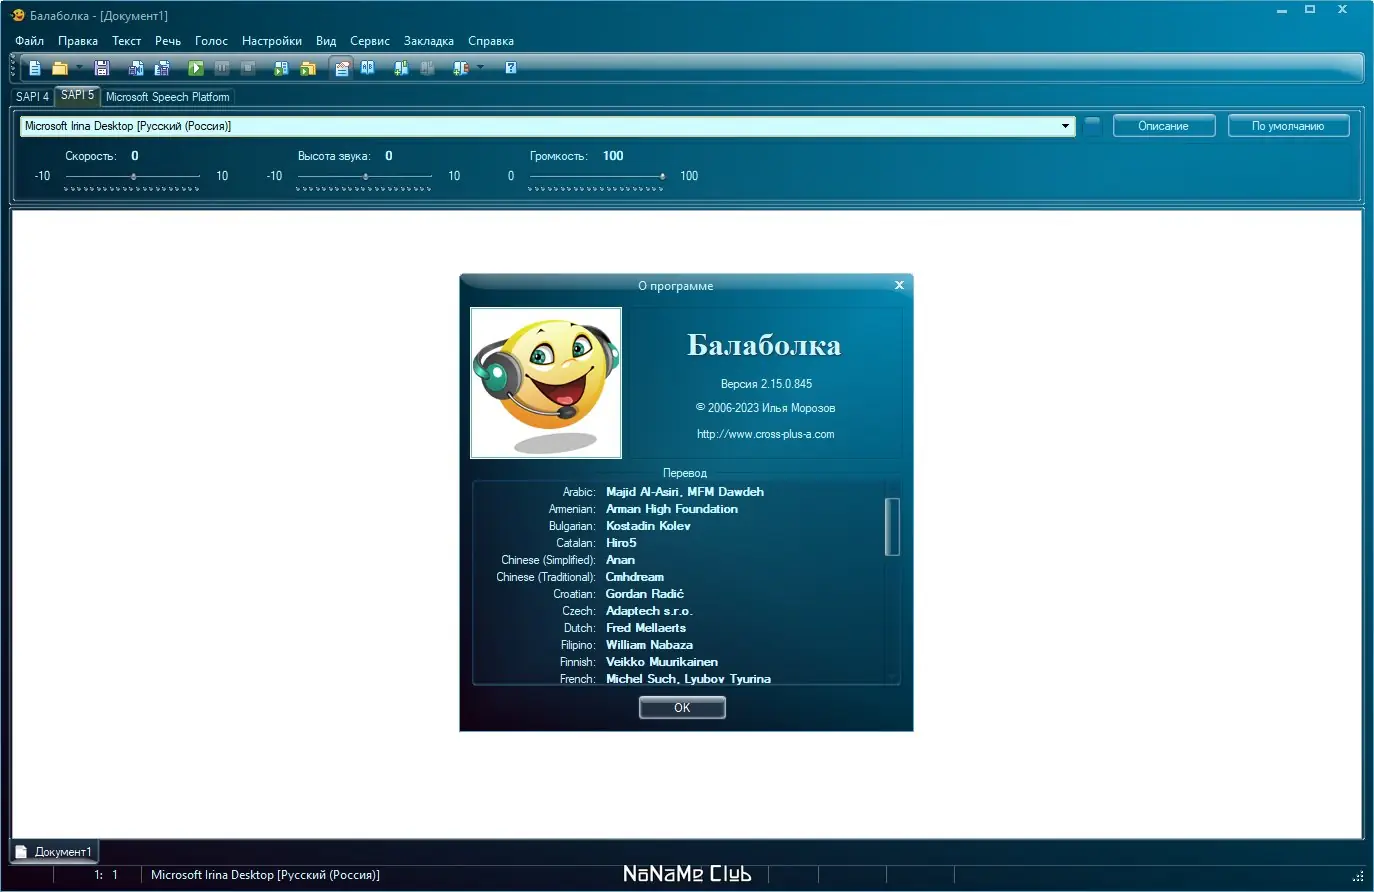
Task: Open the Настройки menu
Action: 272,41
